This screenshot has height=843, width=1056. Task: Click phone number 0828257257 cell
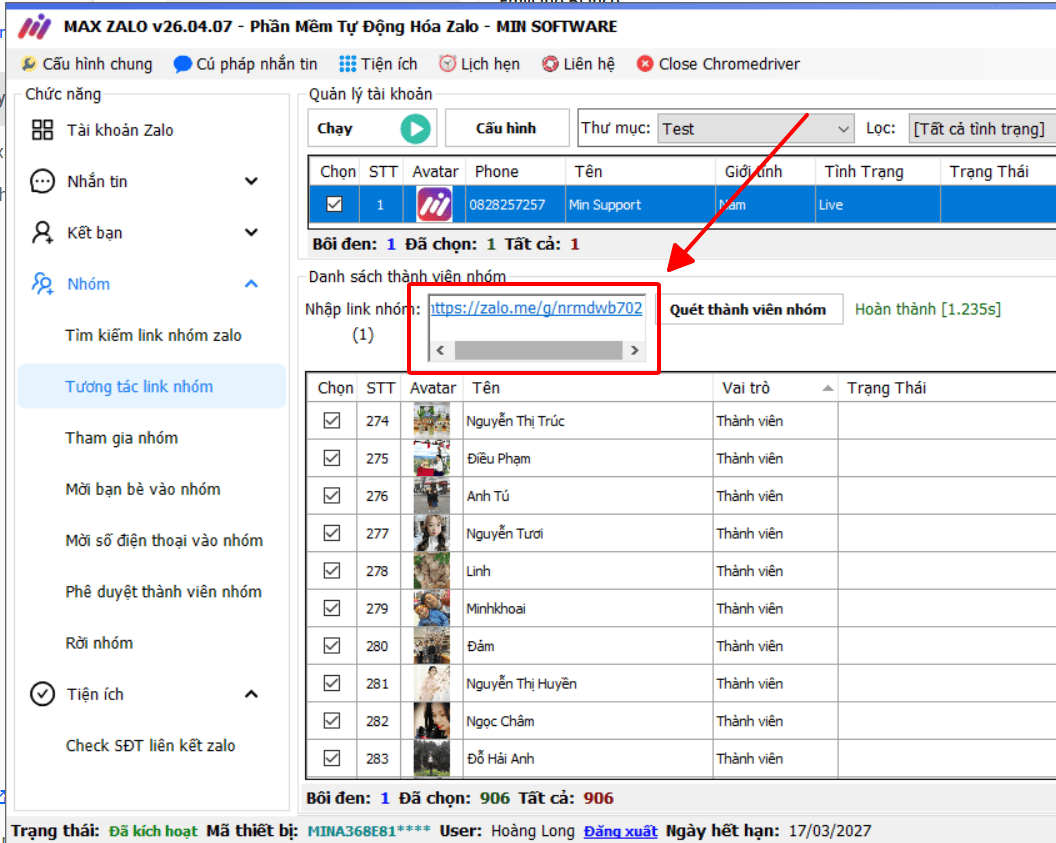click(x=515, y=205)
